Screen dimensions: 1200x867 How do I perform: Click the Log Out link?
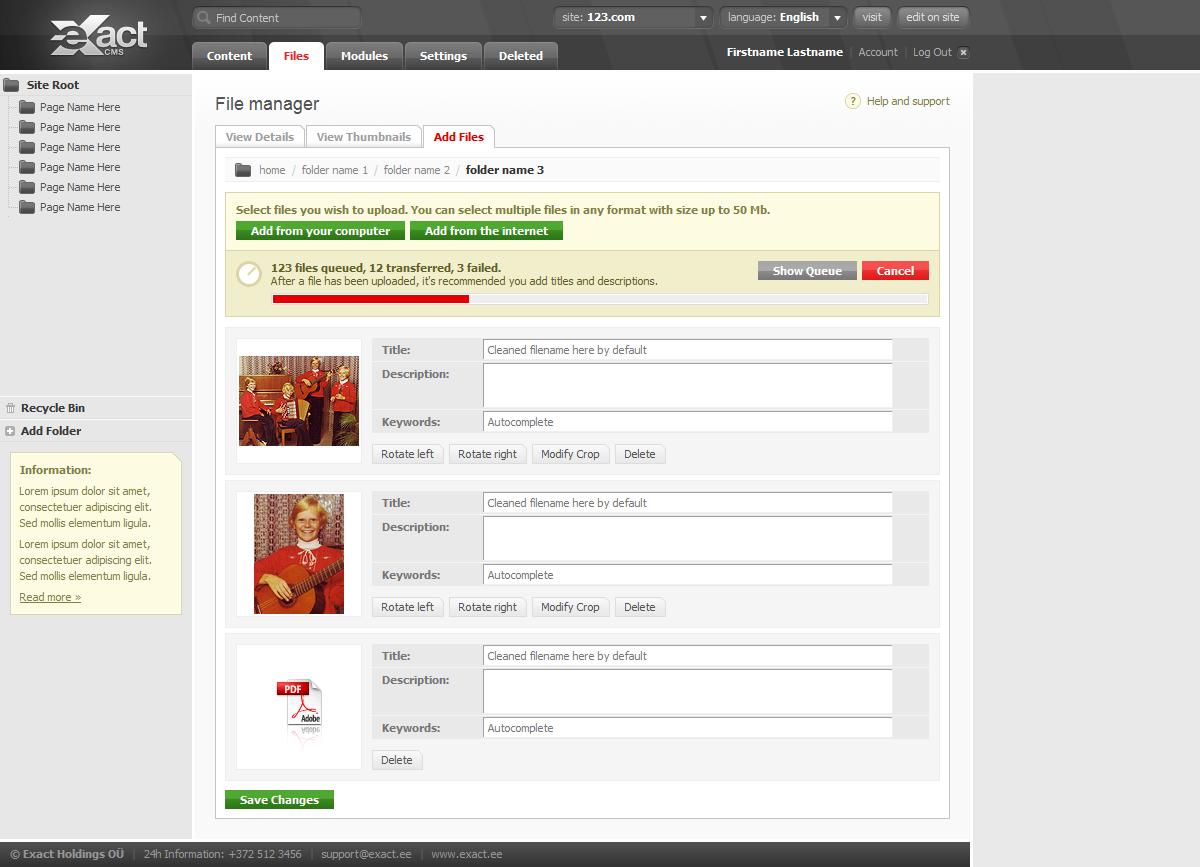(x=932, y=52)
